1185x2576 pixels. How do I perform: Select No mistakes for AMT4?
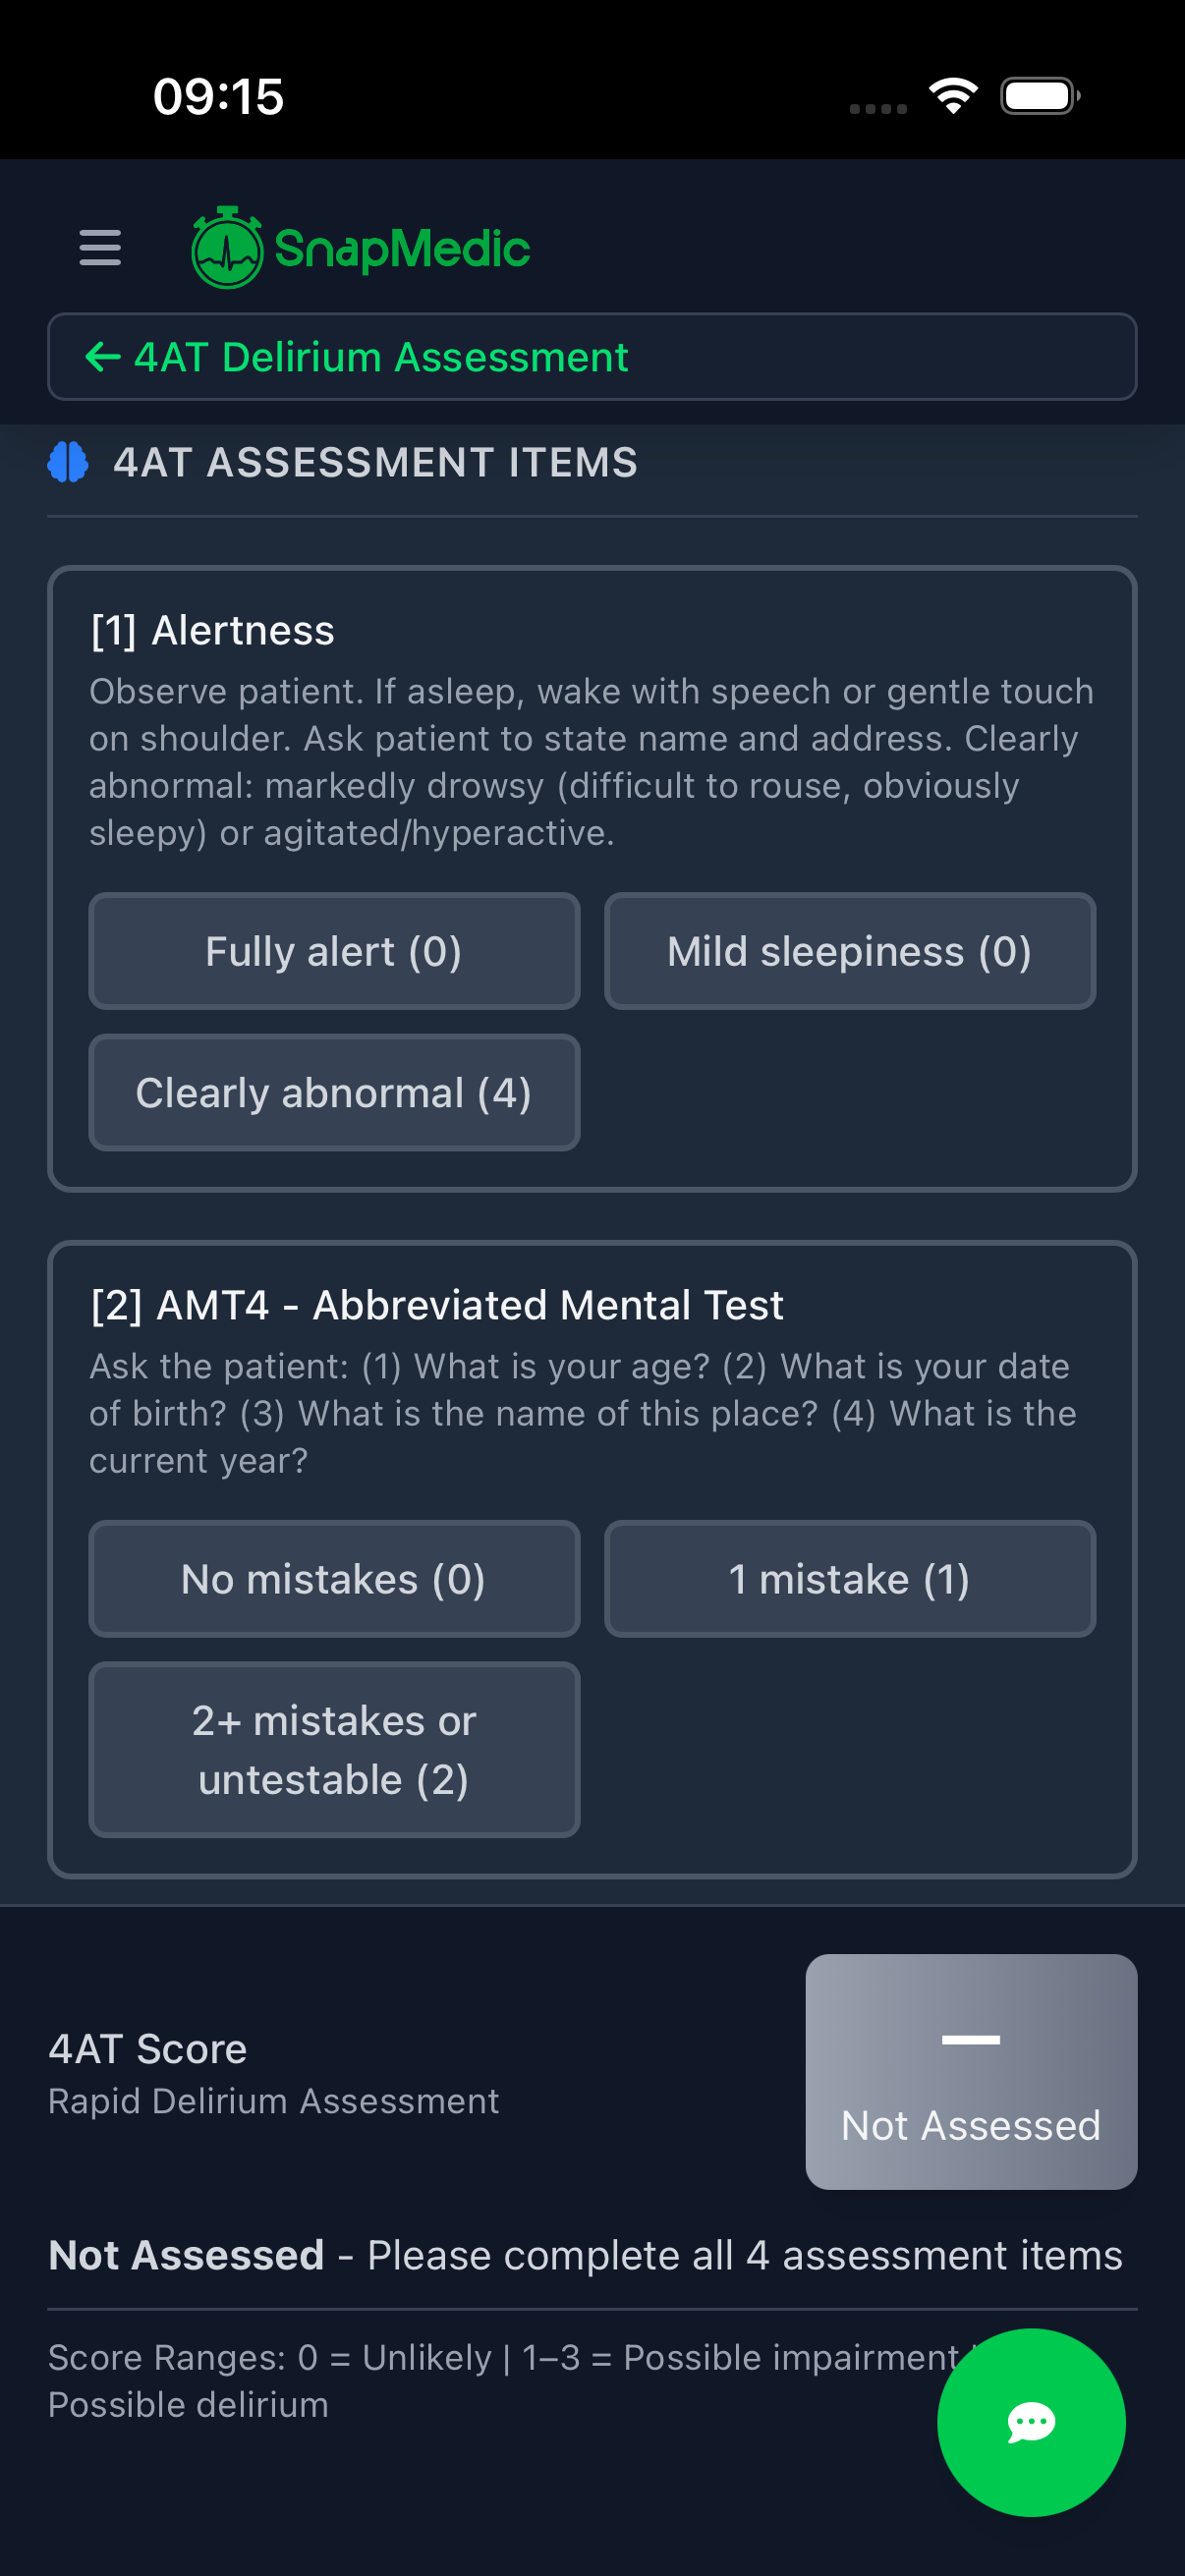click(x=333, y=1578)
